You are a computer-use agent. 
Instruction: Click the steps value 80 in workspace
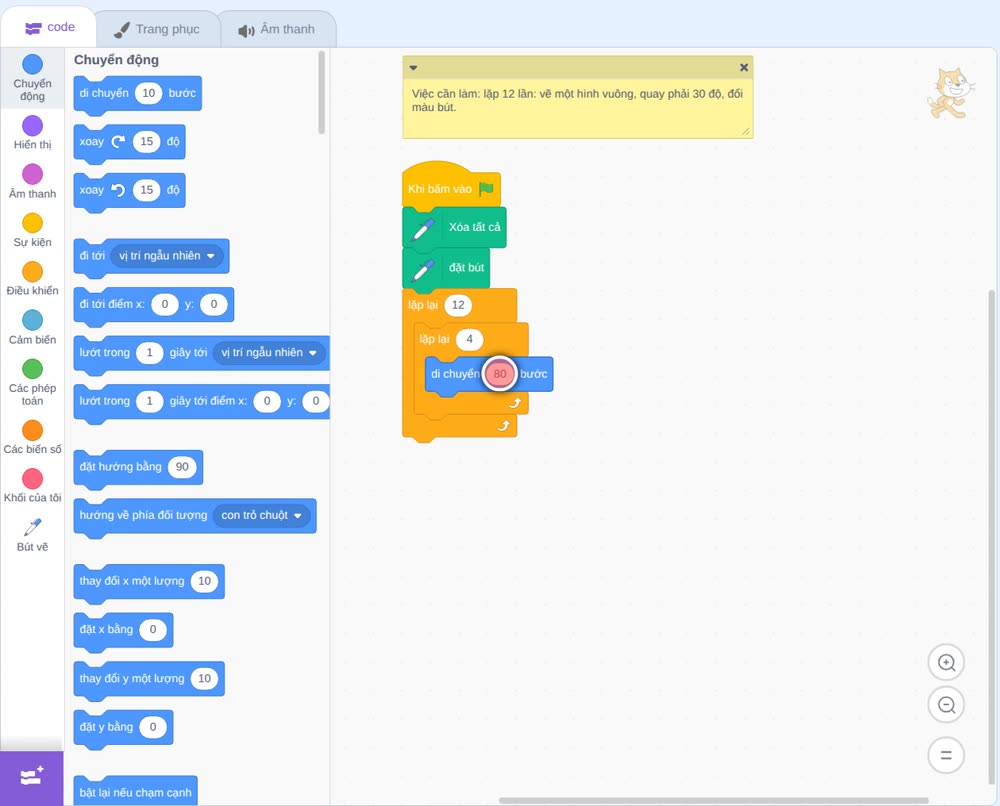(500, 374)
